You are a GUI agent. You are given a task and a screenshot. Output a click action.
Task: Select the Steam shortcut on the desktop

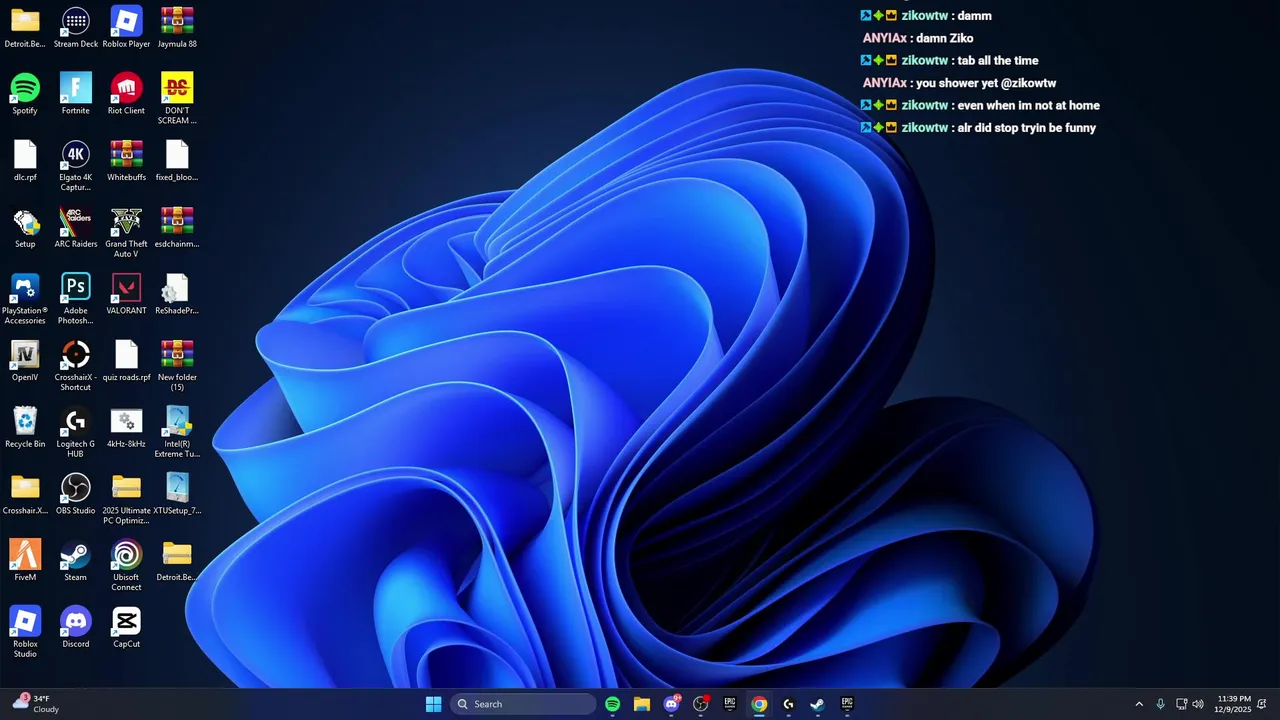pos(76,561)
